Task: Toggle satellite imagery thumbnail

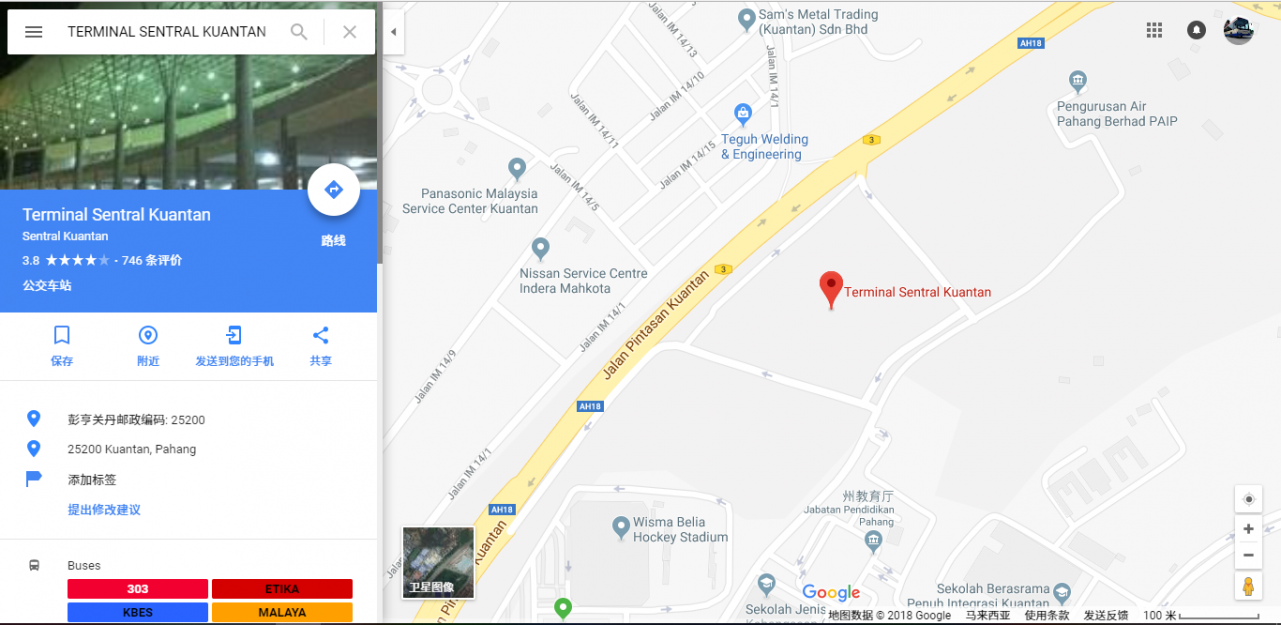Action: [438, 562]
